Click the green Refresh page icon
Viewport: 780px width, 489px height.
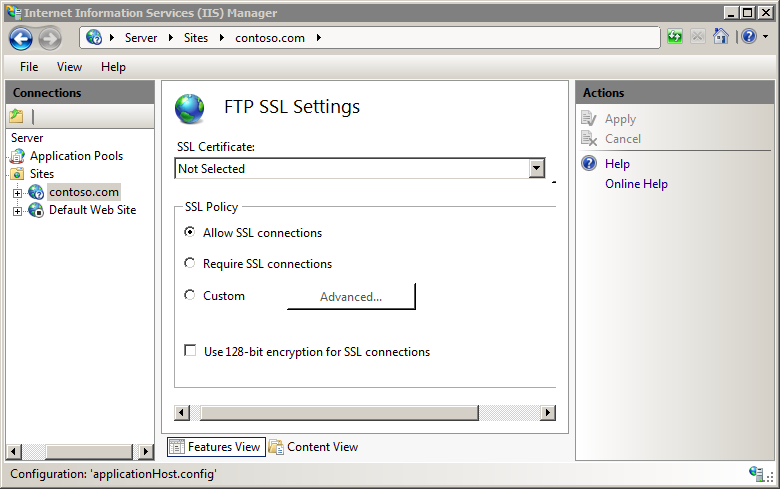[675, 36]
